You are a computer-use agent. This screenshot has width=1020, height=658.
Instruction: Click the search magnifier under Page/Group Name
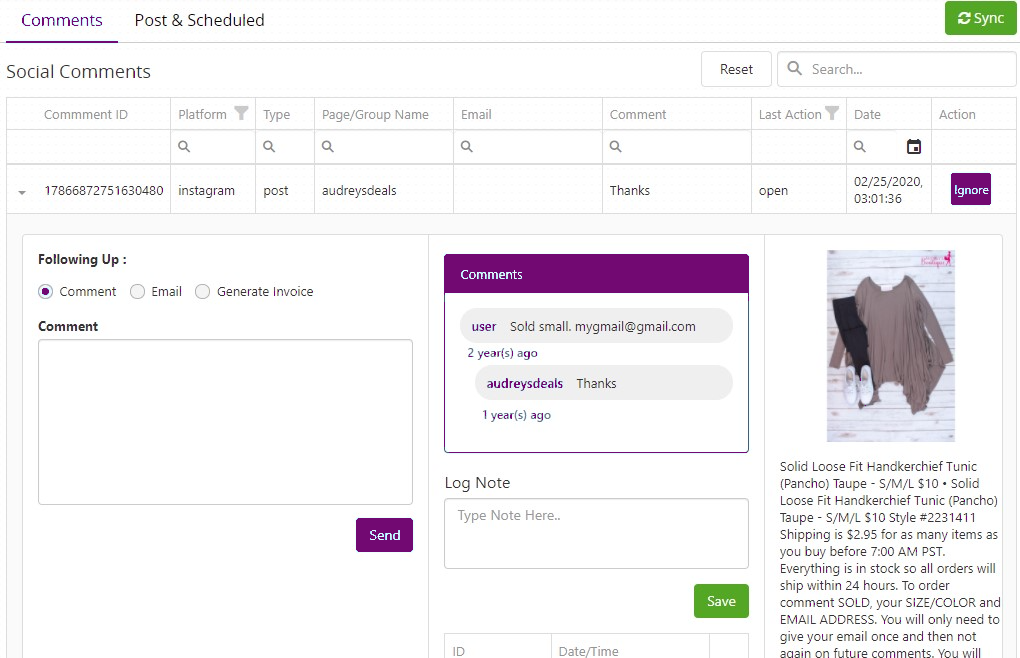point(328,146)
